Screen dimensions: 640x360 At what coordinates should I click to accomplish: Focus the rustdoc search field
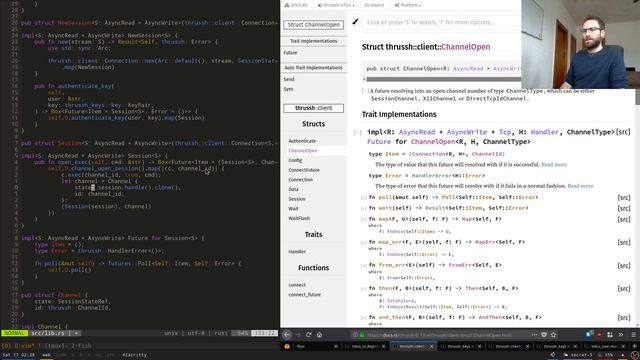442,22
